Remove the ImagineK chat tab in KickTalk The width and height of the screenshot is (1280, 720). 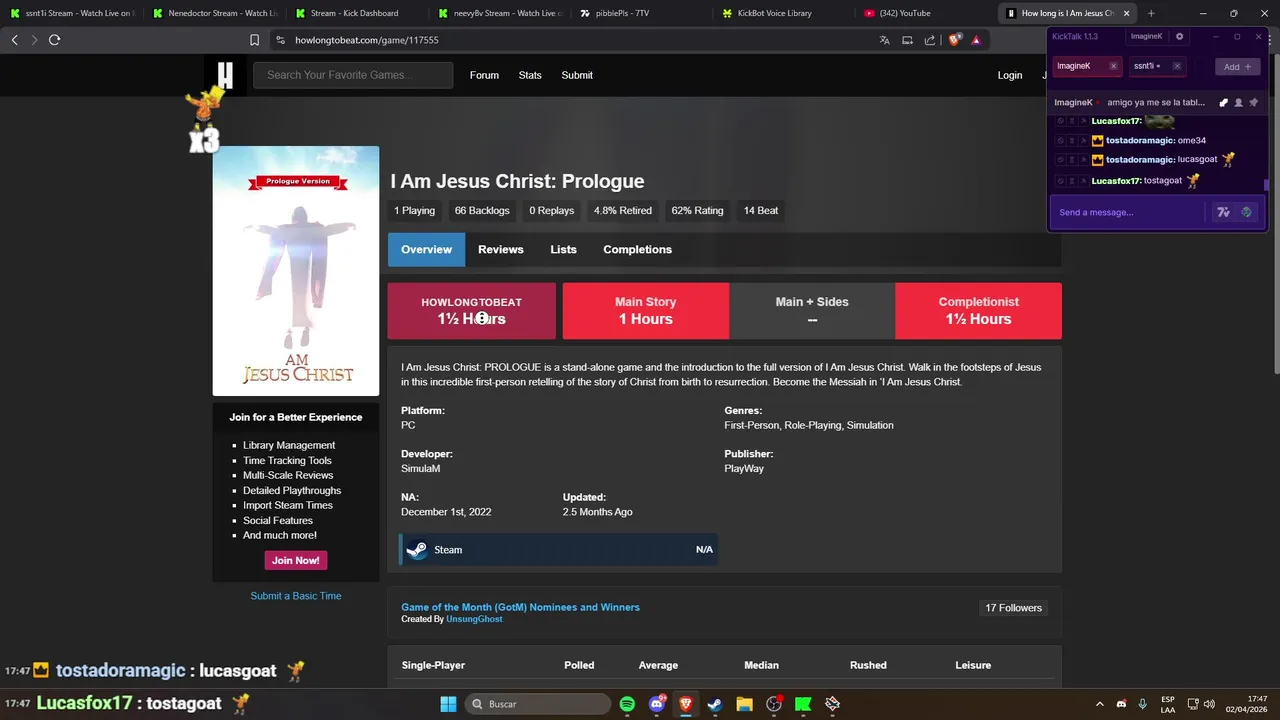point(1113,66)
